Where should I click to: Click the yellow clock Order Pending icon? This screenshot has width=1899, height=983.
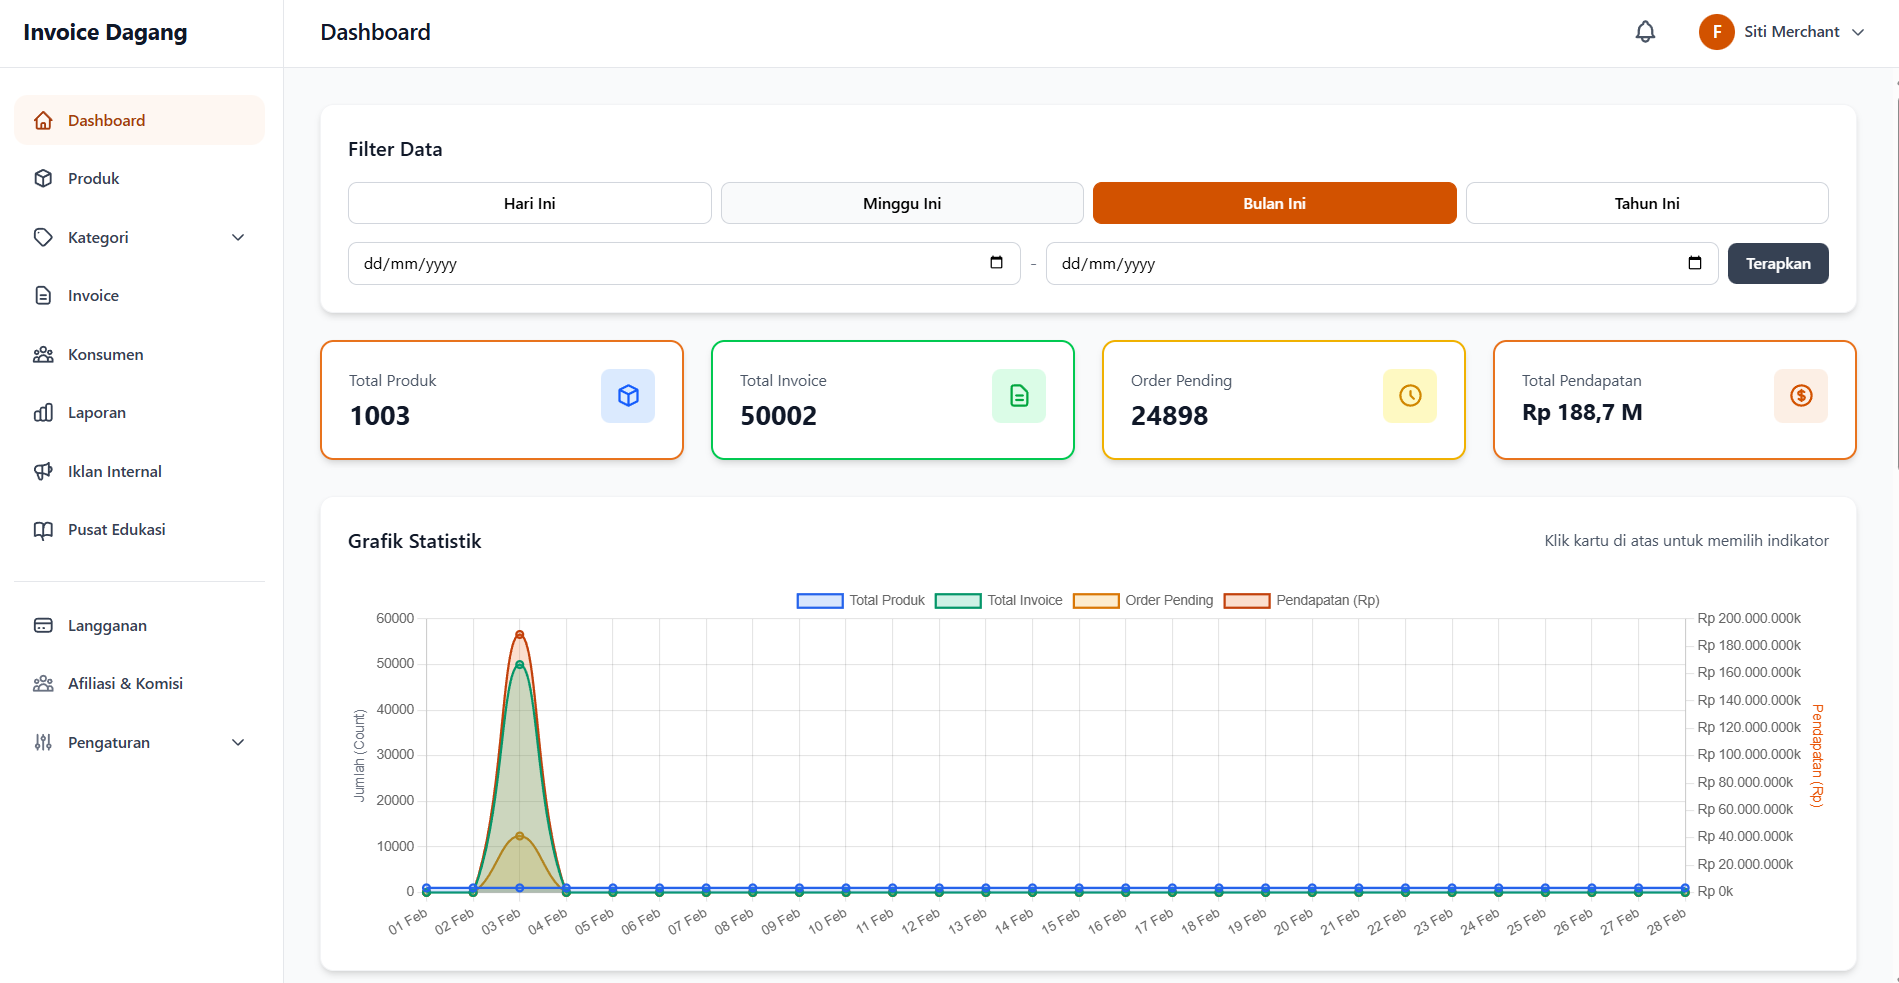1410,396
